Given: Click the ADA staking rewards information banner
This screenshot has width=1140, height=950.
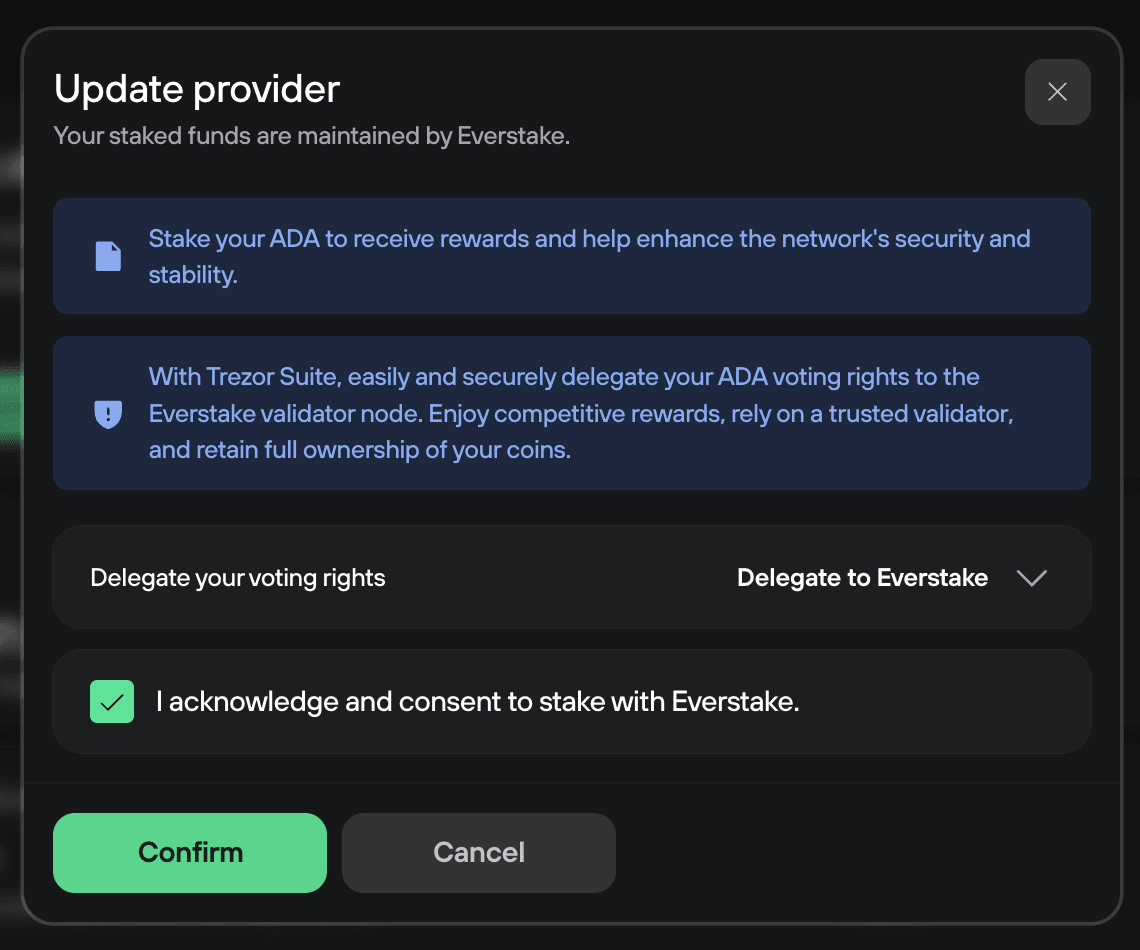Looking at the screenshot, I should (x=570, y=256).
